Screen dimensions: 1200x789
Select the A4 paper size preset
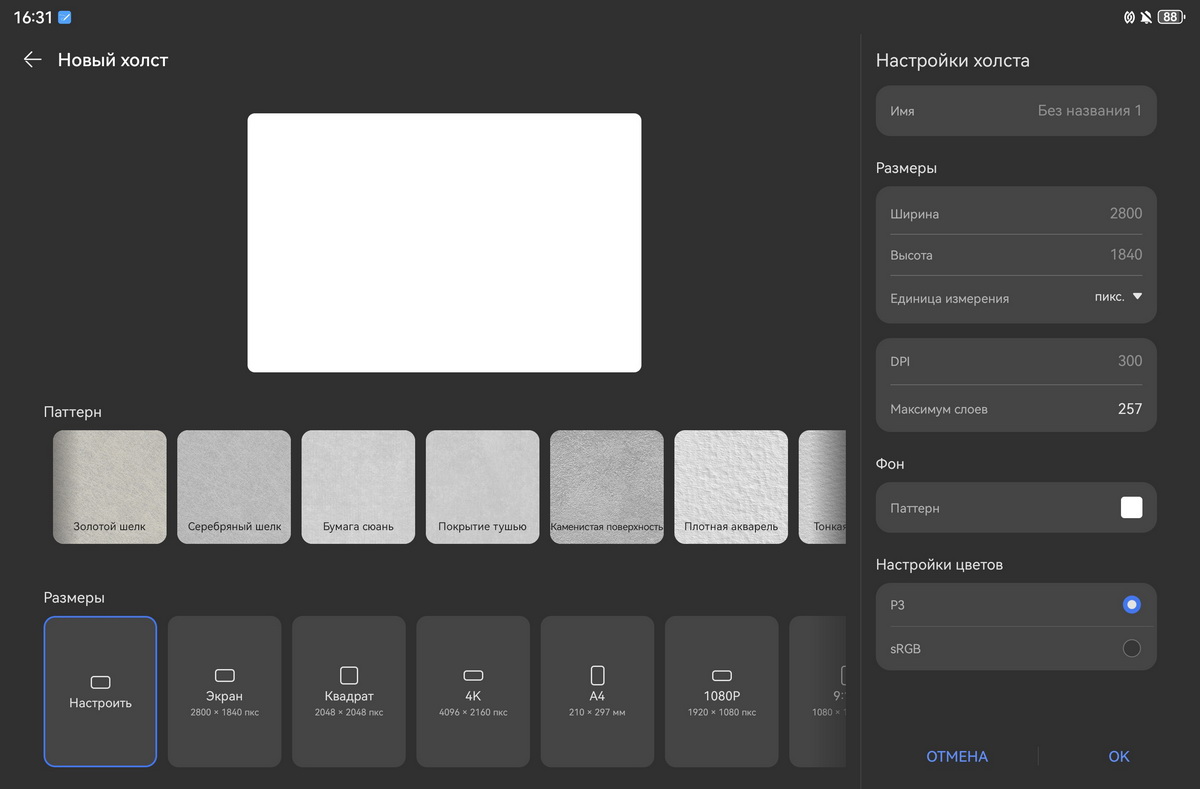click(597, 691)
